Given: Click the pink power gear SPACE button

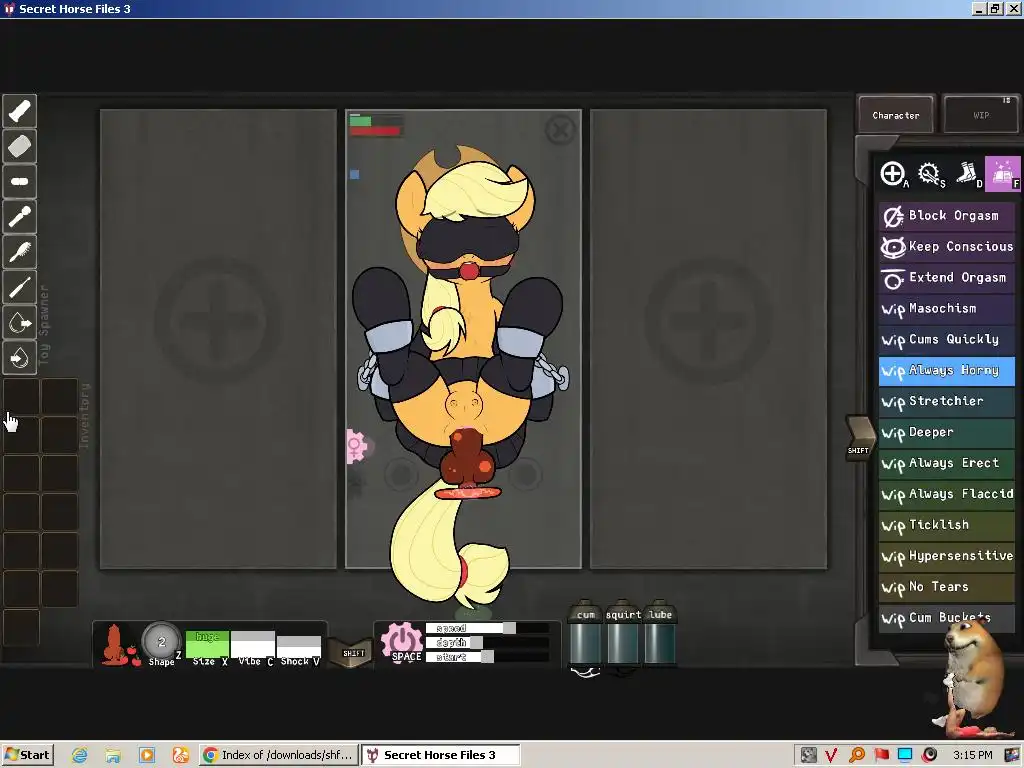Looking at the screenshot, I should 402,643.
